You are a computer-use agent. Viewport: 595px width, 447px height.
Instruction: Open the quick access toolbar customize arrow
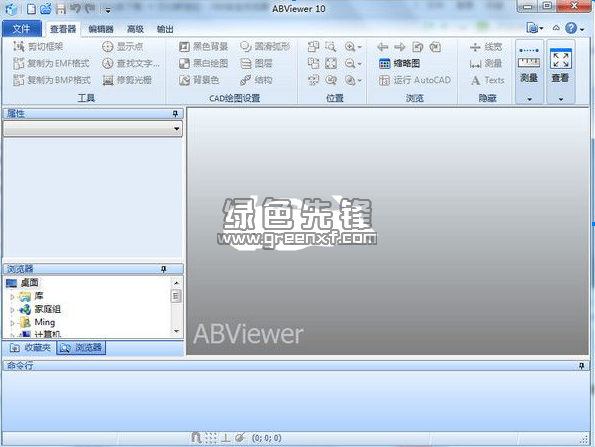(x=108, y=11)
